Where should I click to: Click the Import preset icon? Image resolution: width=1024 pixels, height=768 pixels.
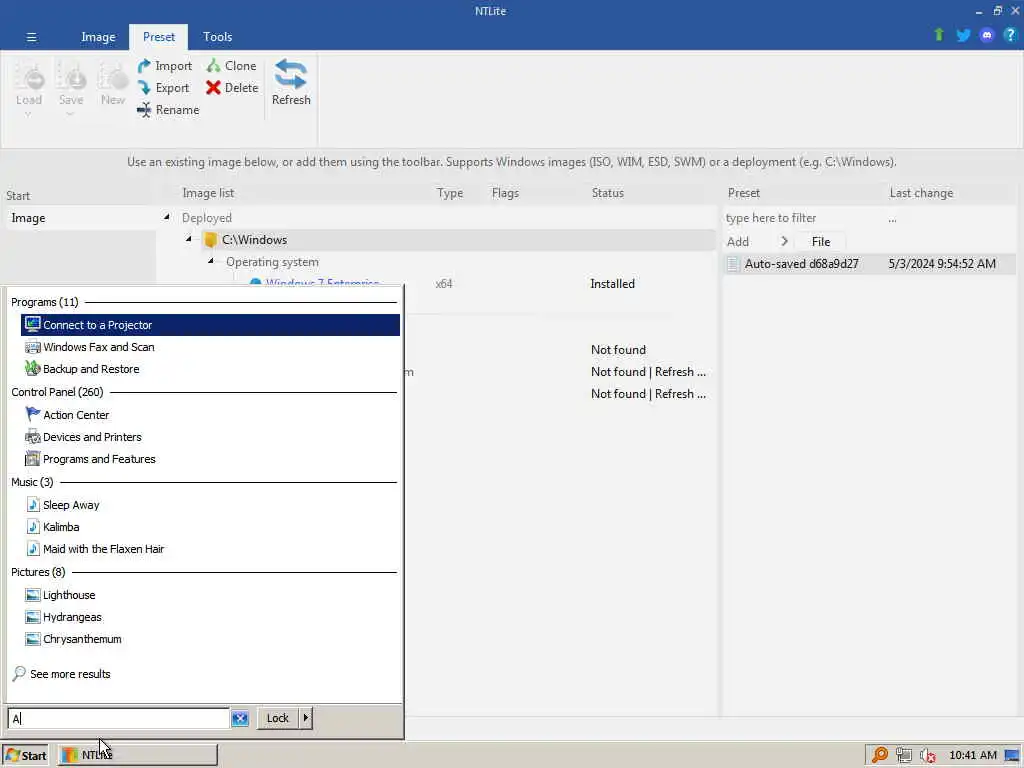144,66
